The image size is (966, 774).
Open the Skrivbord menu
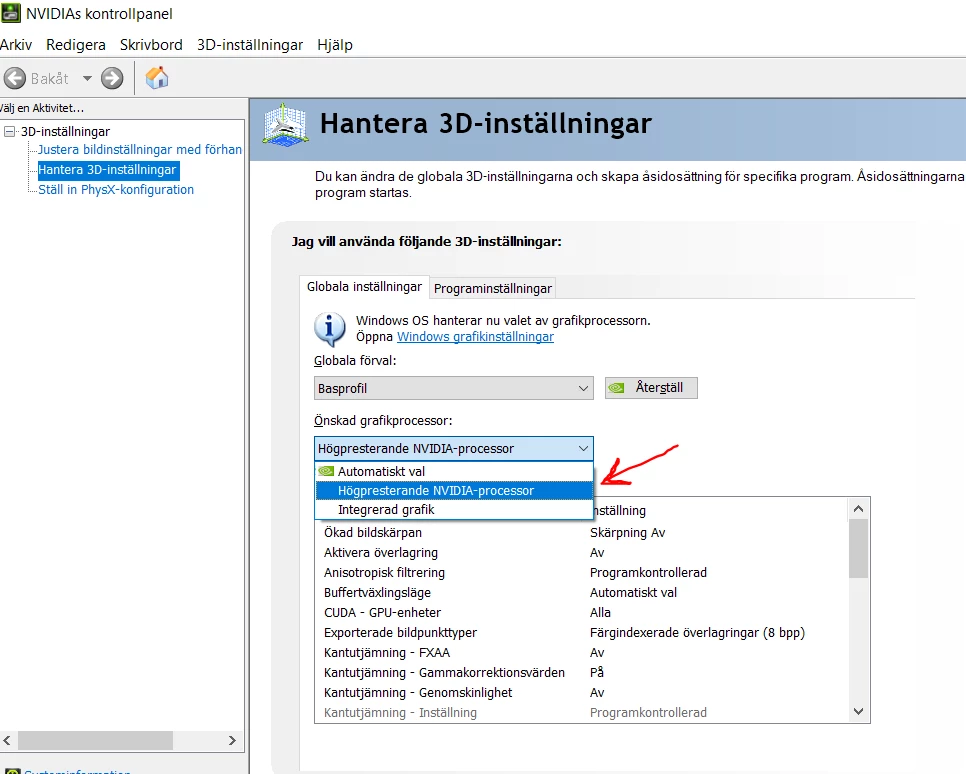coord(151,45)
